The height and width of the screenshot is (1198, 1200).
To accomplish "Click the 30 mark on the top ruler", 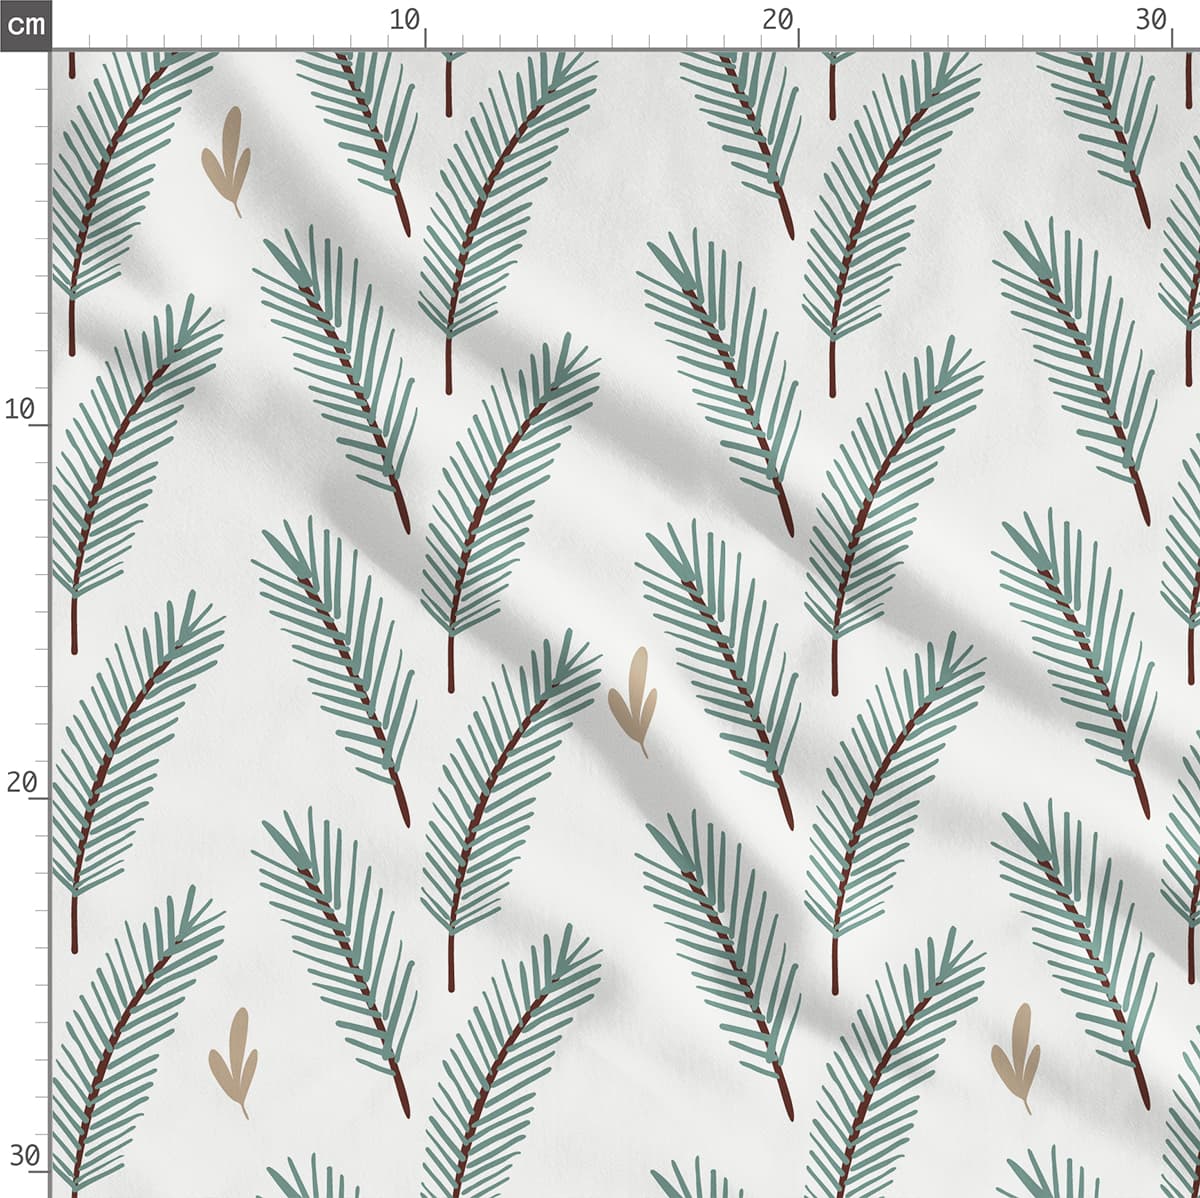I will click(1151, 20).
